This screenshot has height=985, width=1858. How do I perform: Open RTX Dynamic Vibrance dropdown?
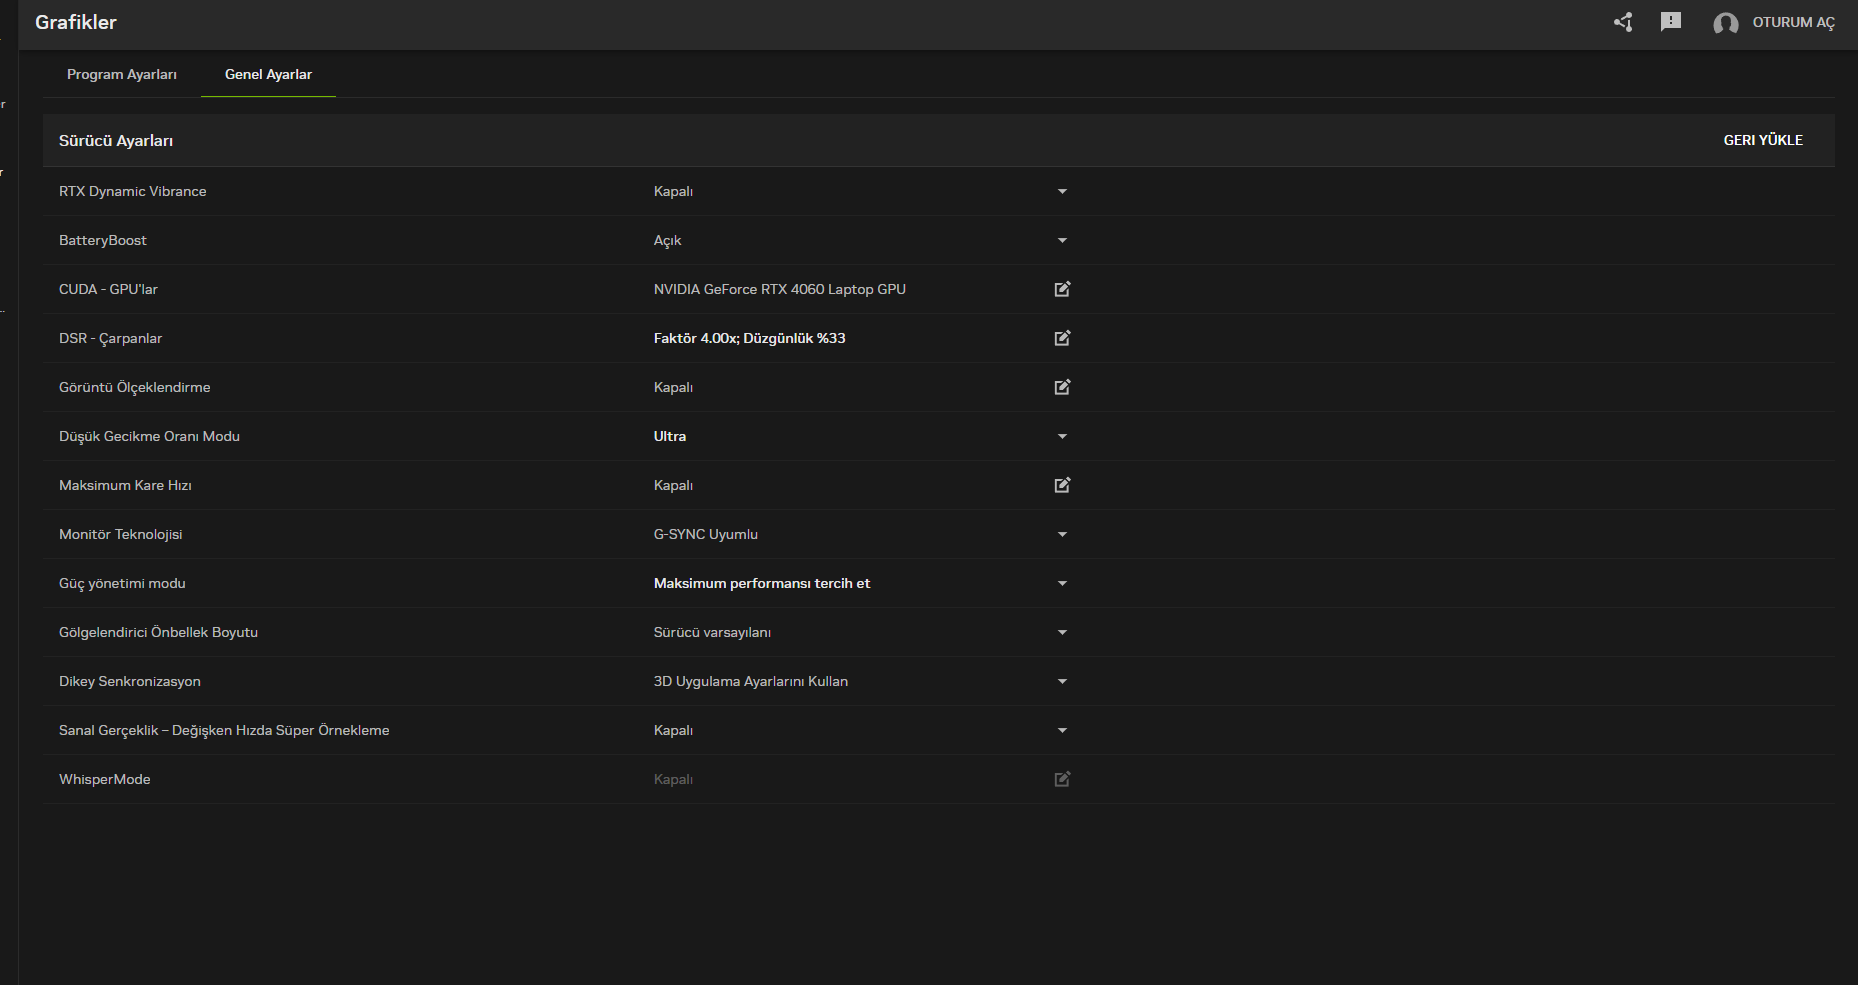pyautogui.click(x=1062, y=191)
